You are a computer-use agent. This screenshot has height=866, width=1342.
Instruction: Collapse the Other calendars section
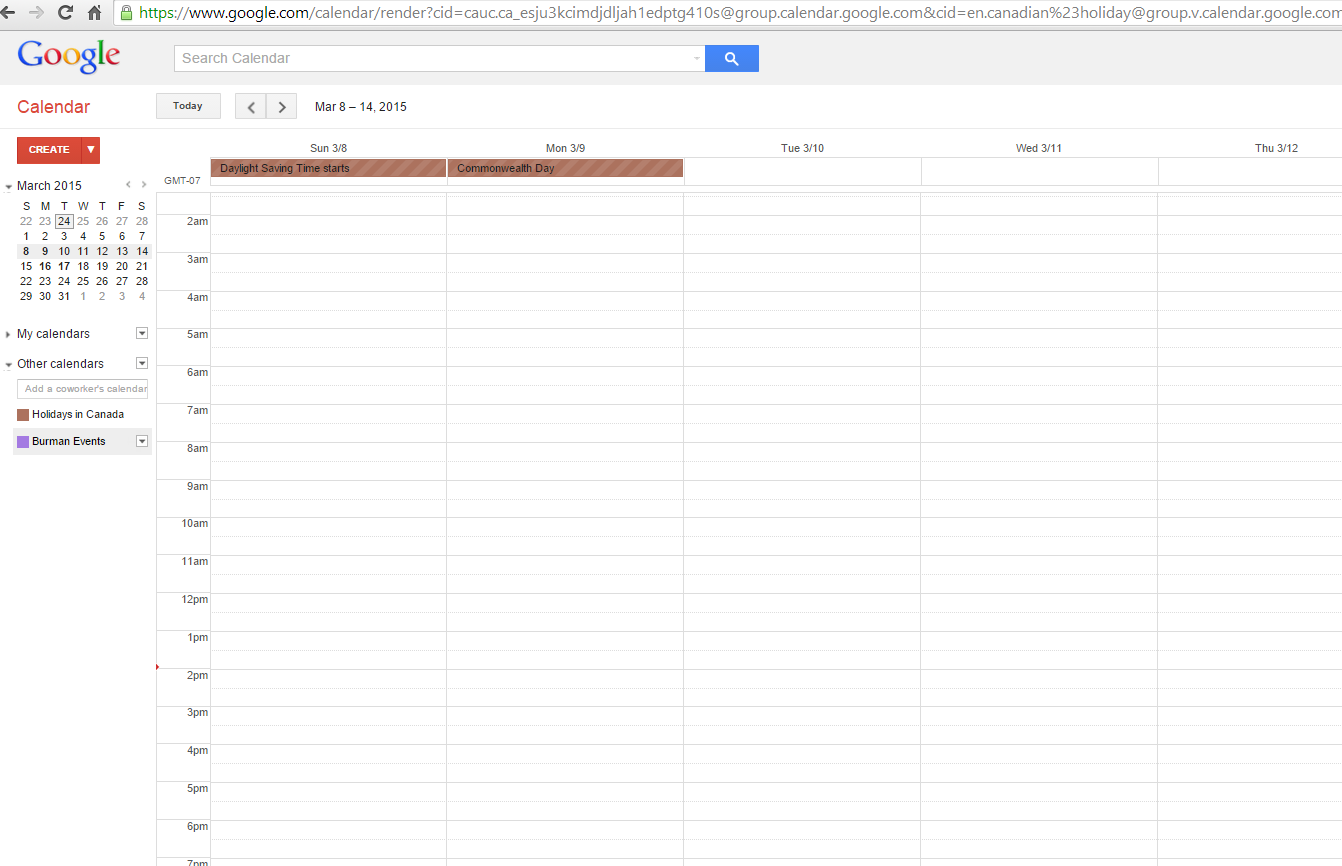pyautogui.click(x=9, y=364)
